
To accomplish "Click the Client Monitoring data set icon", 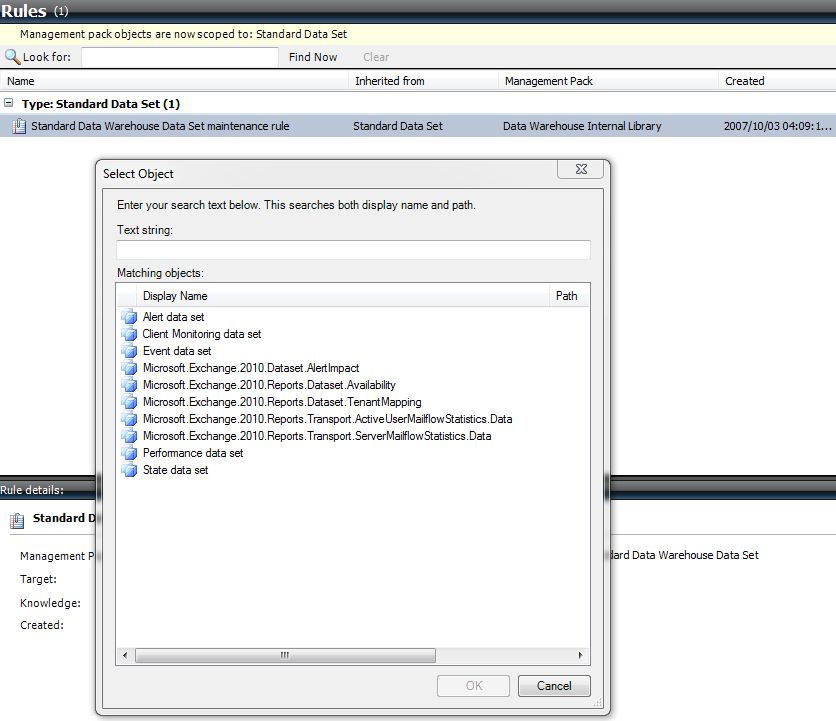I will [x=129, y=334].
